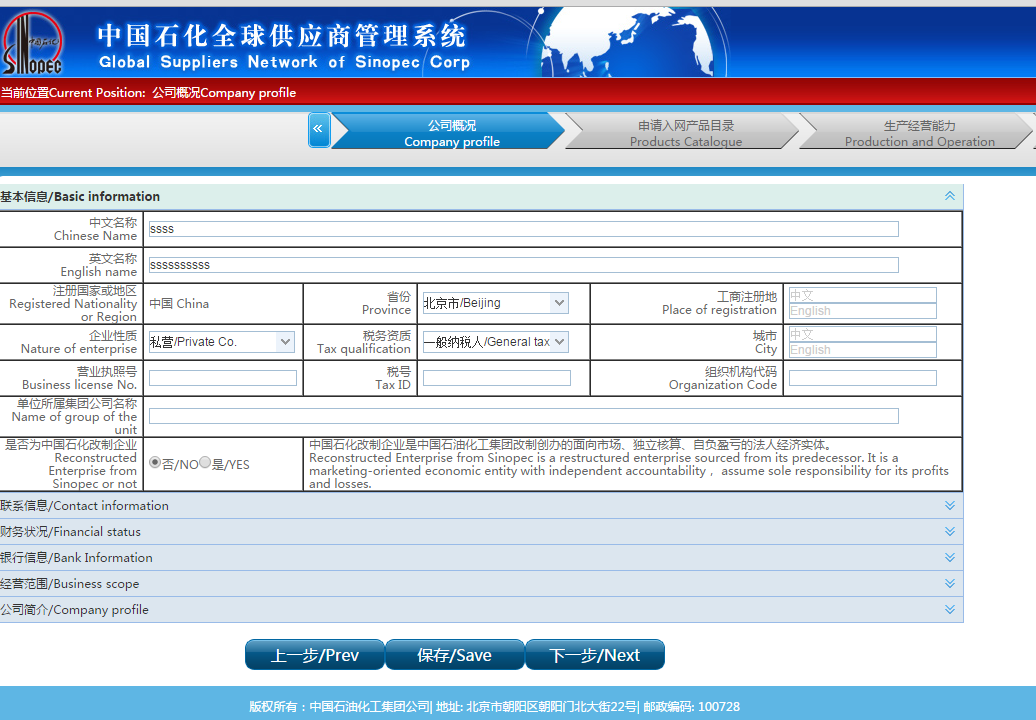This screenshot has height=720, width=1036.
Task: Click the Business scope header label
Action: click(70, 584)
